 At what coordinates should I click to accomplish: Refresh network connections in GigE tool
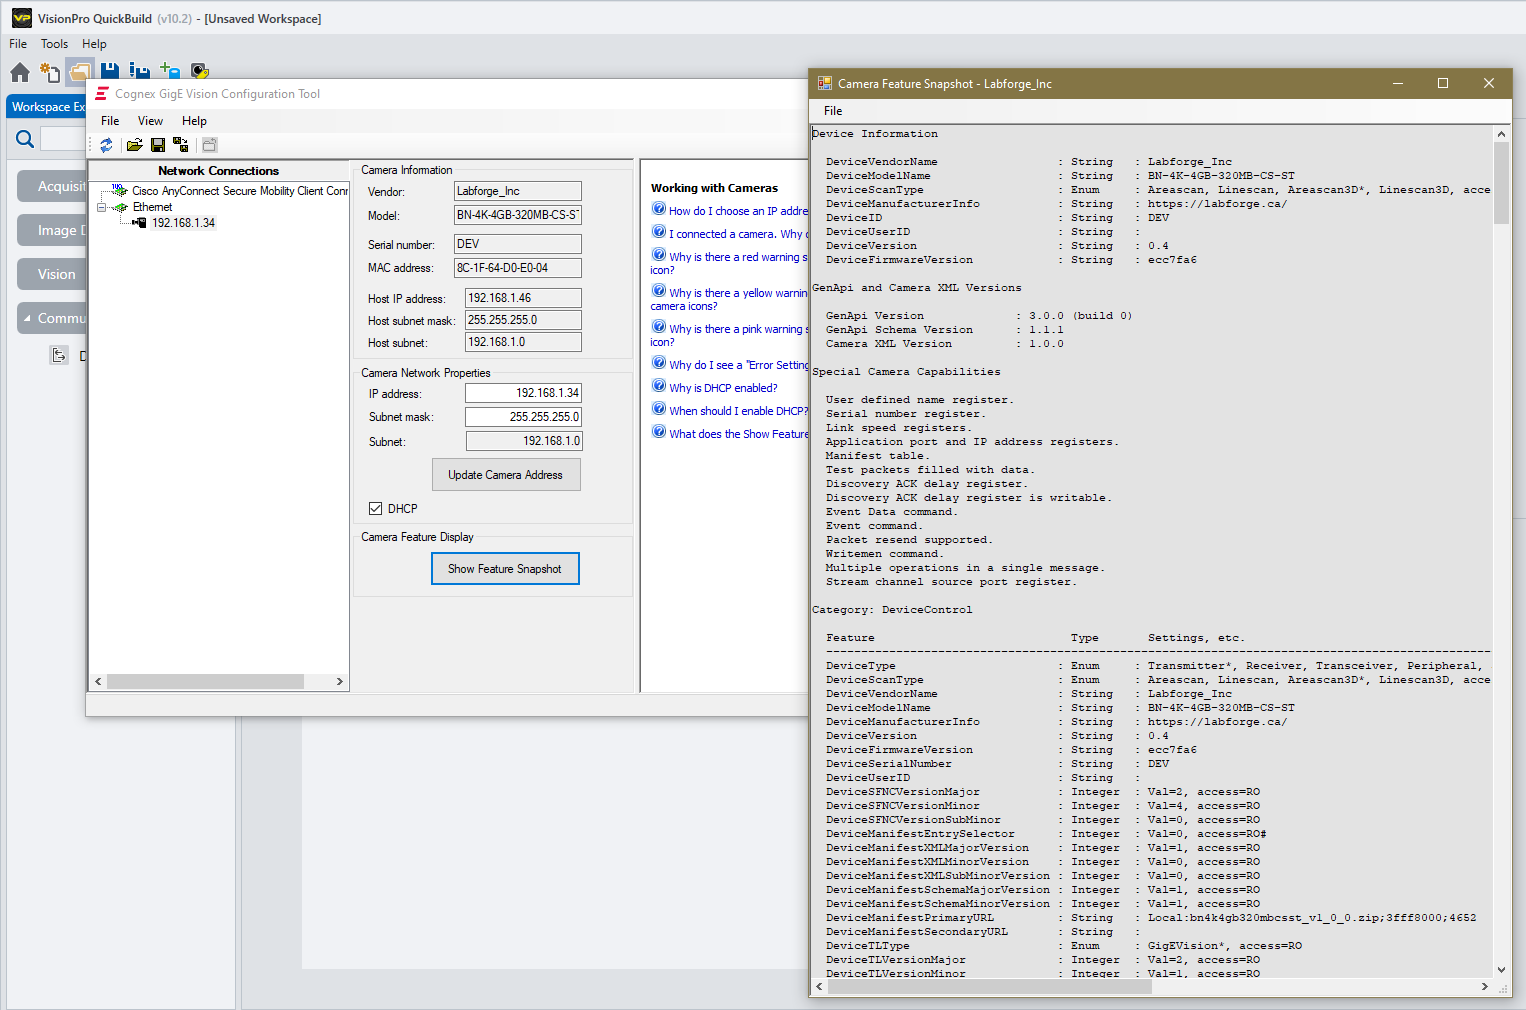(x=106, y=145)
